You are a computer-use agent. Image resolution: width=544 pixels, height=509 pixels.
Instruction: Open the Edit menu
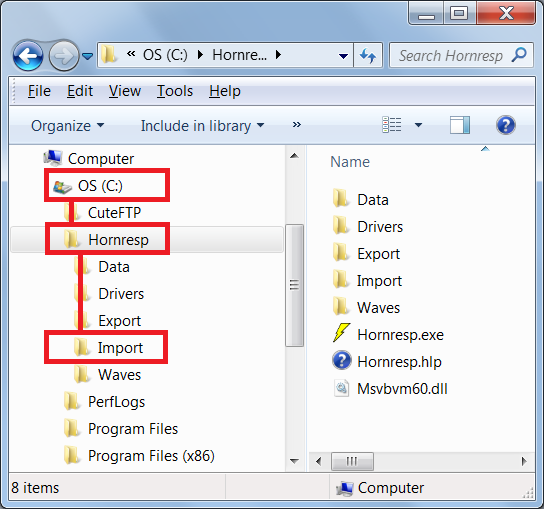(x=80, y=91)
